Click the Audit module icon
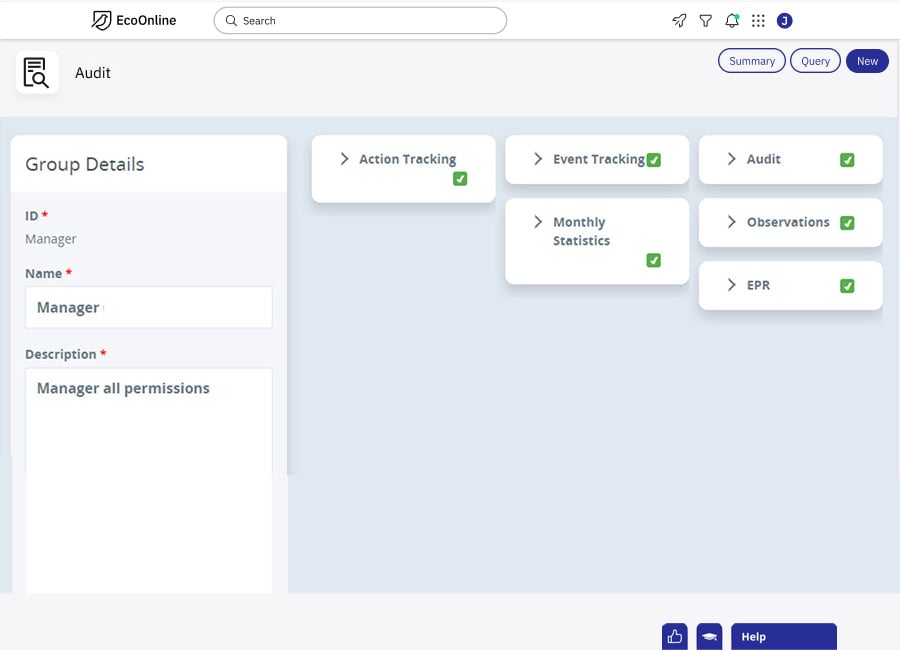900x650 pixels. pos(37,72)
